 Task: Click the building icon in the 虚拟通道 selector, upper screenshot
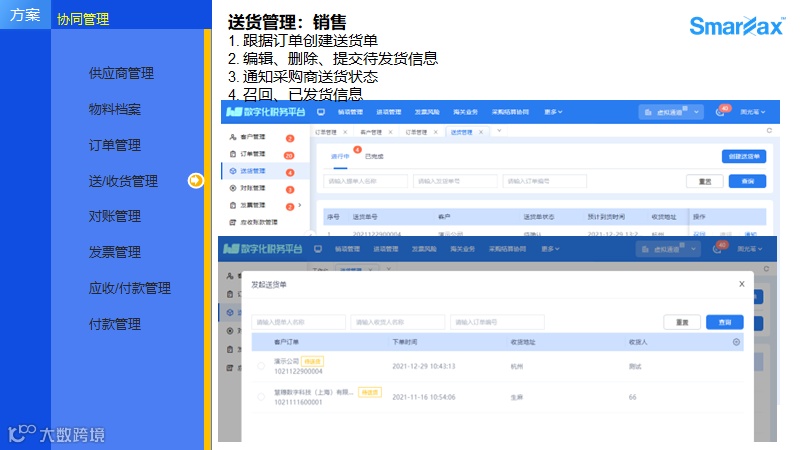[648, 112]
